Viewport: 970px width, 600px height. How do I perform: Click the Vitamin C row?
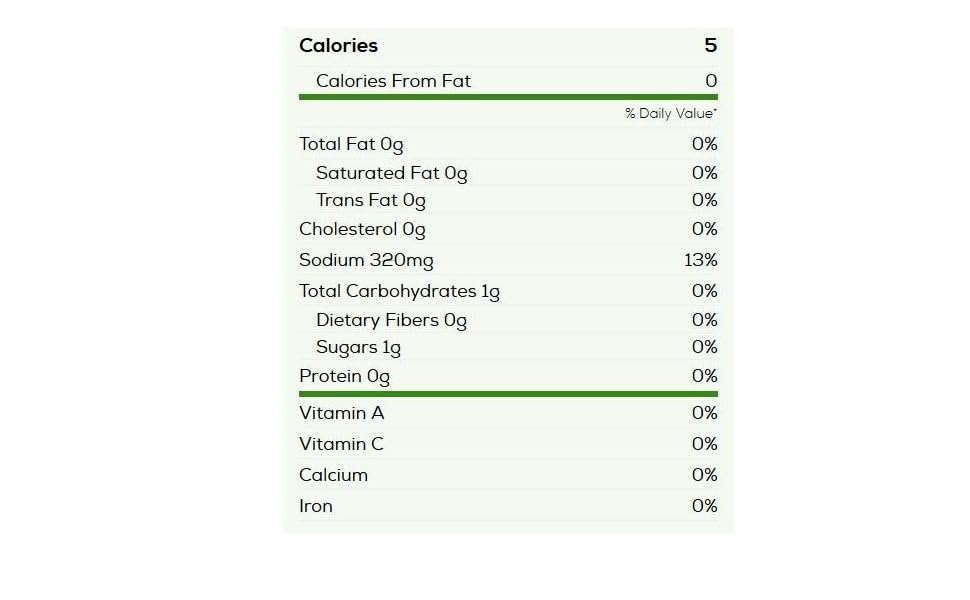point(509,444)
